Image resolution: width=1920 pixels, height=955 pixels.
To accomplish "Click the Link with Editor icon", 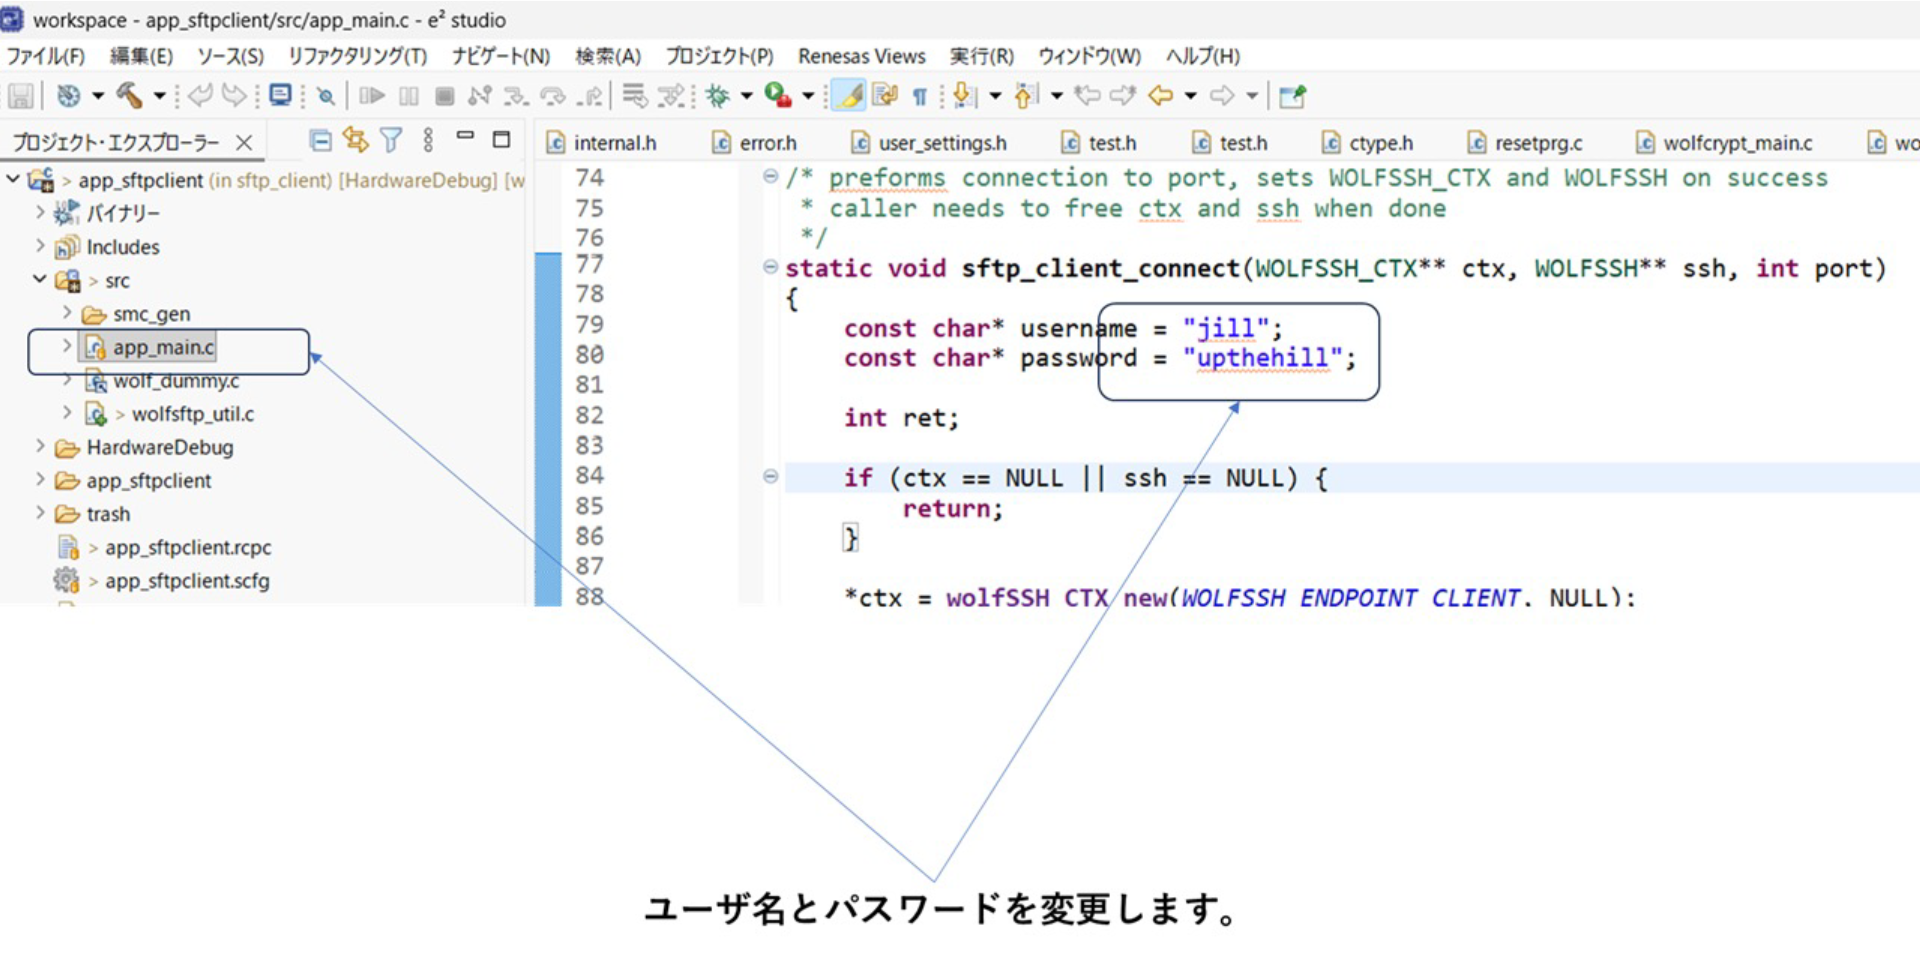I will click(x=355, y=141).
